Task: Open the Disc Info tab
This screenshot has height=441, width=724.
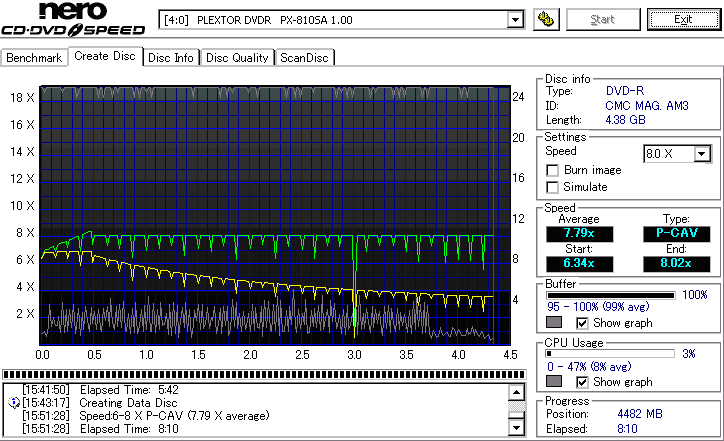Action: (x=171, y=58)
